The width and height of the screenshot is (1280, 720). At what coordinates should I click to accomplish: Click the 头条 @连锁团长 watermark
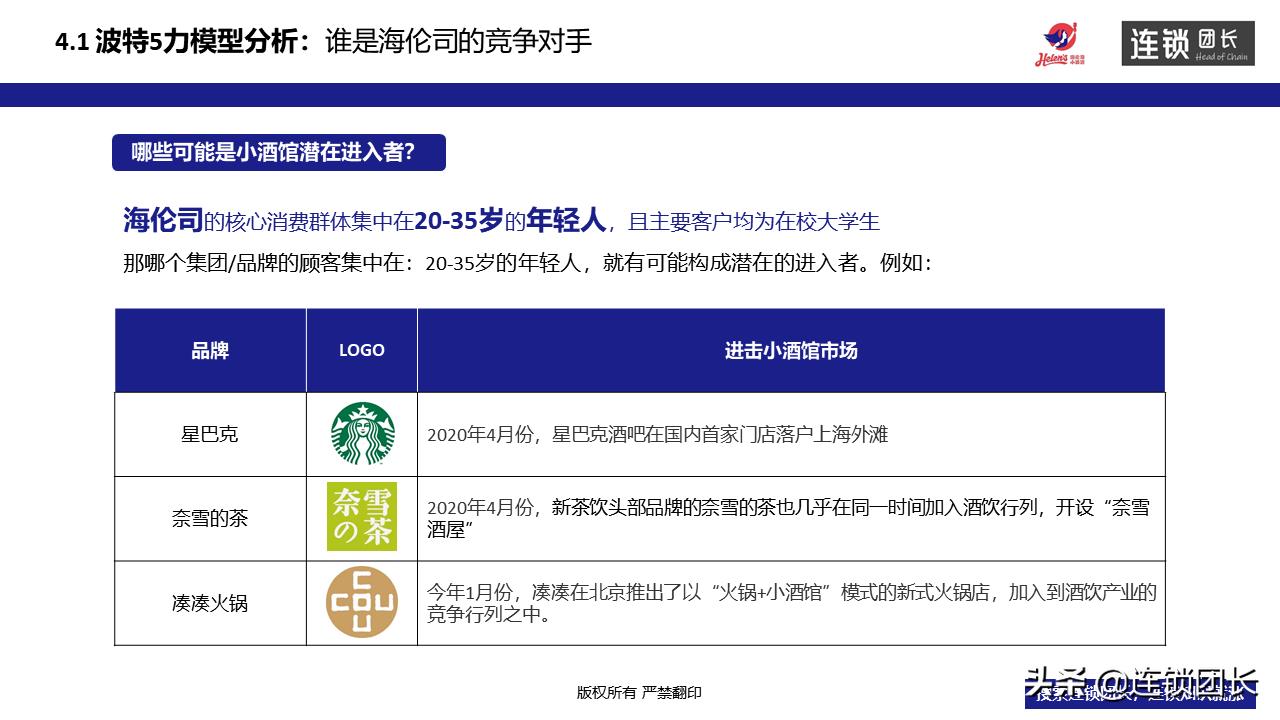(x=1140, y=685)
